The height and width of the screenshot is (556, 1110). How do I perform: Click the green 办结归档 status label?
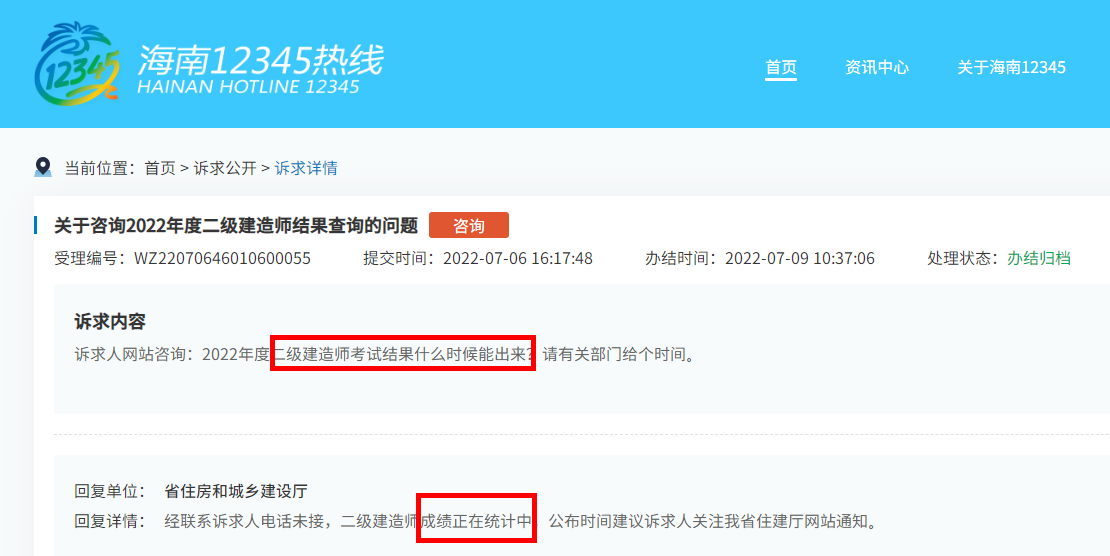click(1038, 258)
